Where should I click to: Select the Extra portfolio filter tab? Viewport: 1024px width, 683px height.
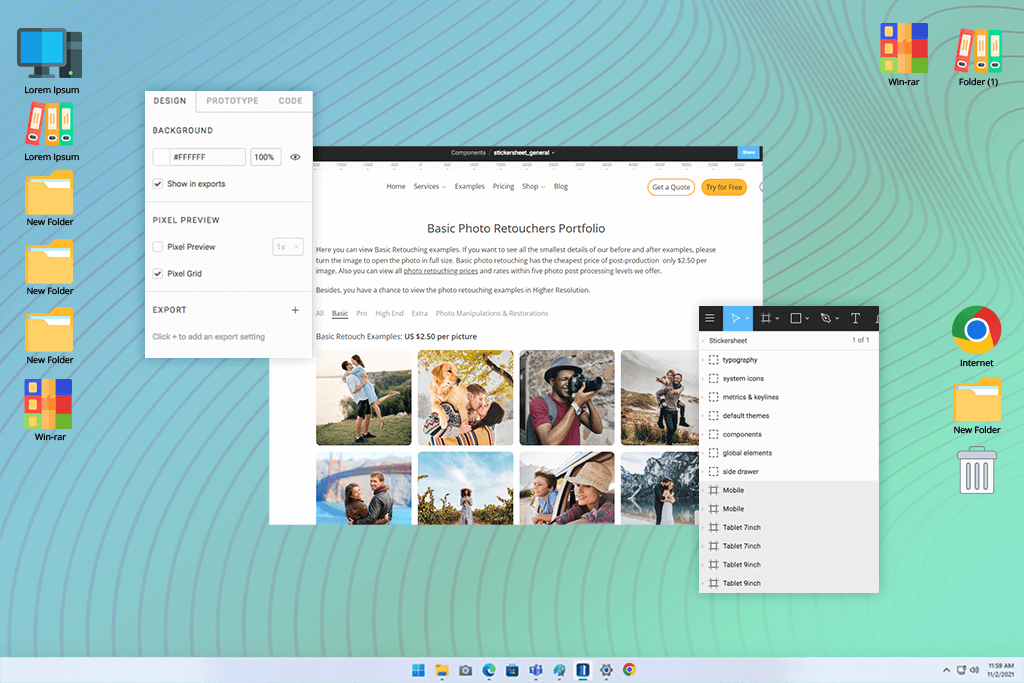coord(420,313)
